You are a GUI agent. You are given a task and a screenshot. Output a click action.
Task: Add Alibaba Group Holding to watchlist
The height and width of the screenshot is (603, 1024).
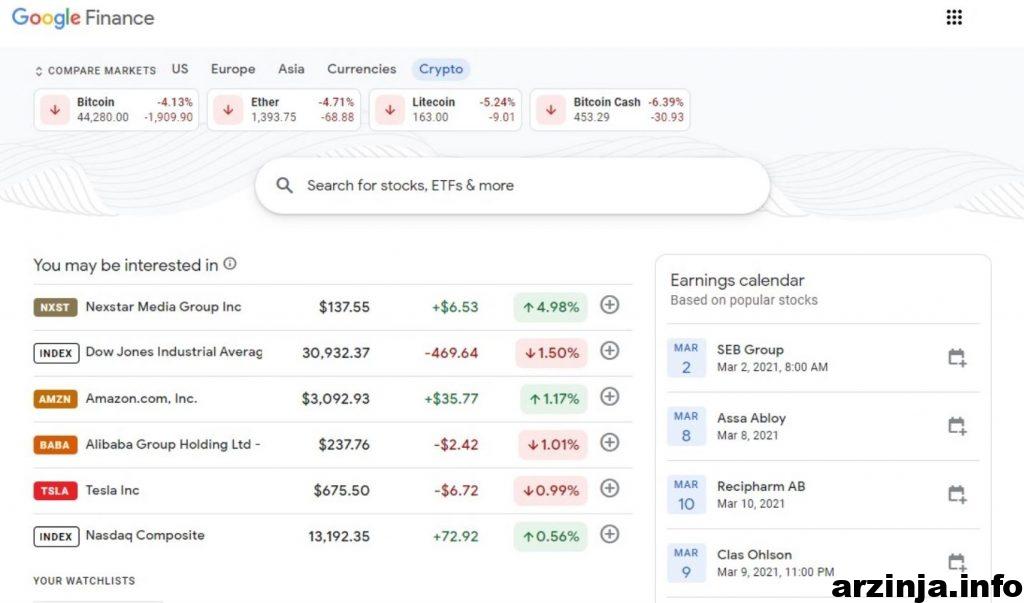click(609, 442)
